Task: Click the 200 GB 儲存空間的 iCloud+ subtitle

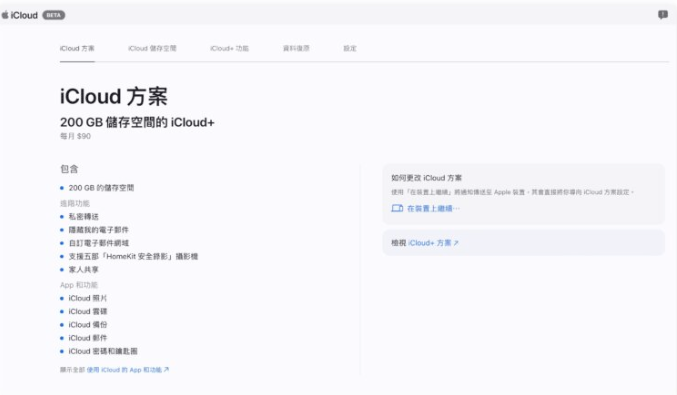Action: [137, 123]
